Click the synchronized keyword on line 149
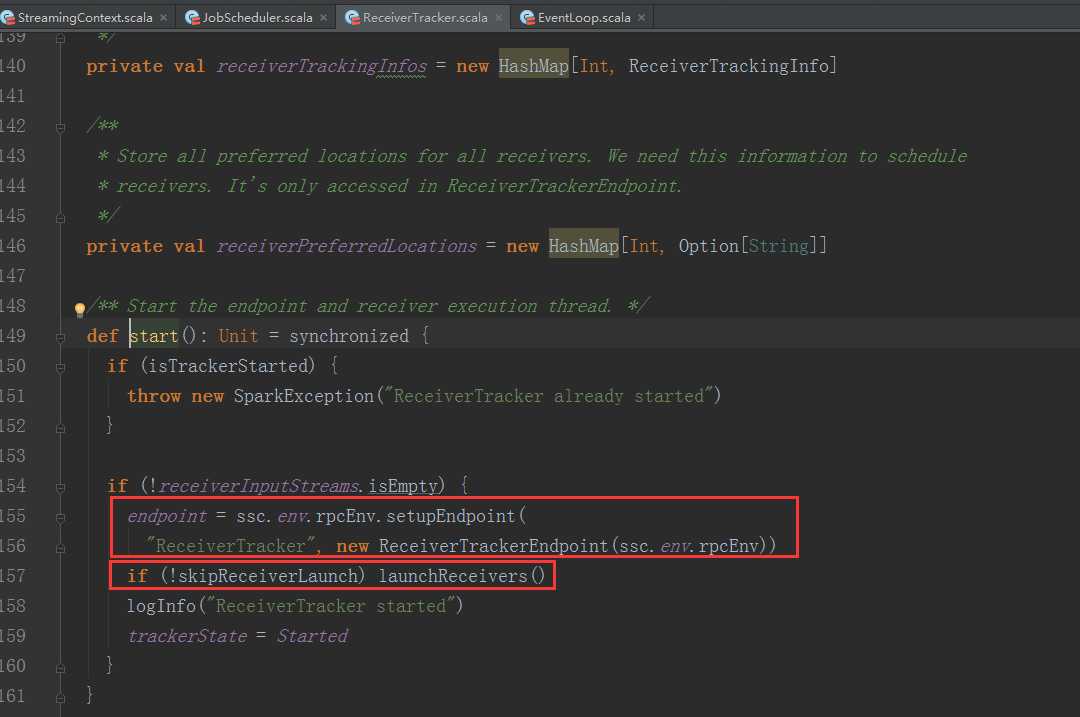Viewport: 1080px width, 717px height. (349, 336)
